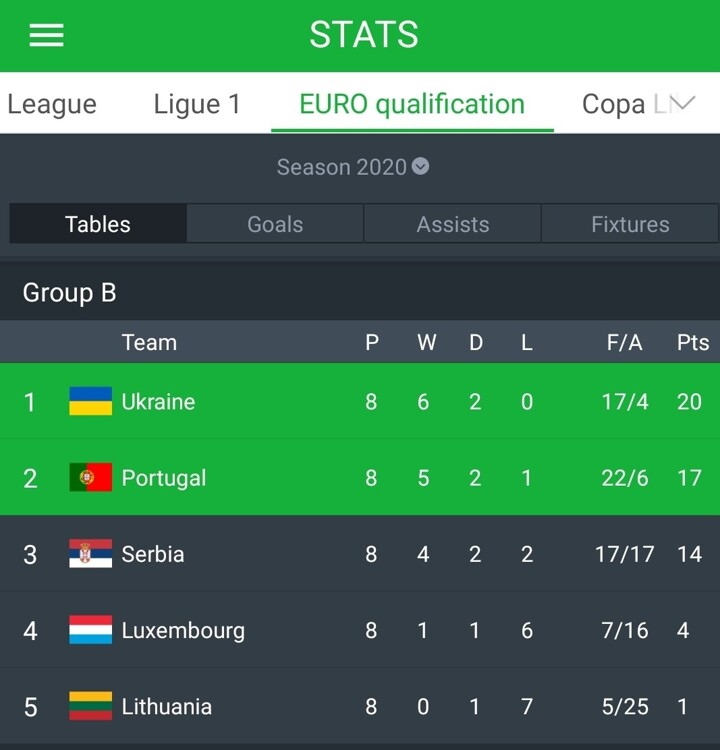Tap the Ukraine flag icon

[90, 401]
